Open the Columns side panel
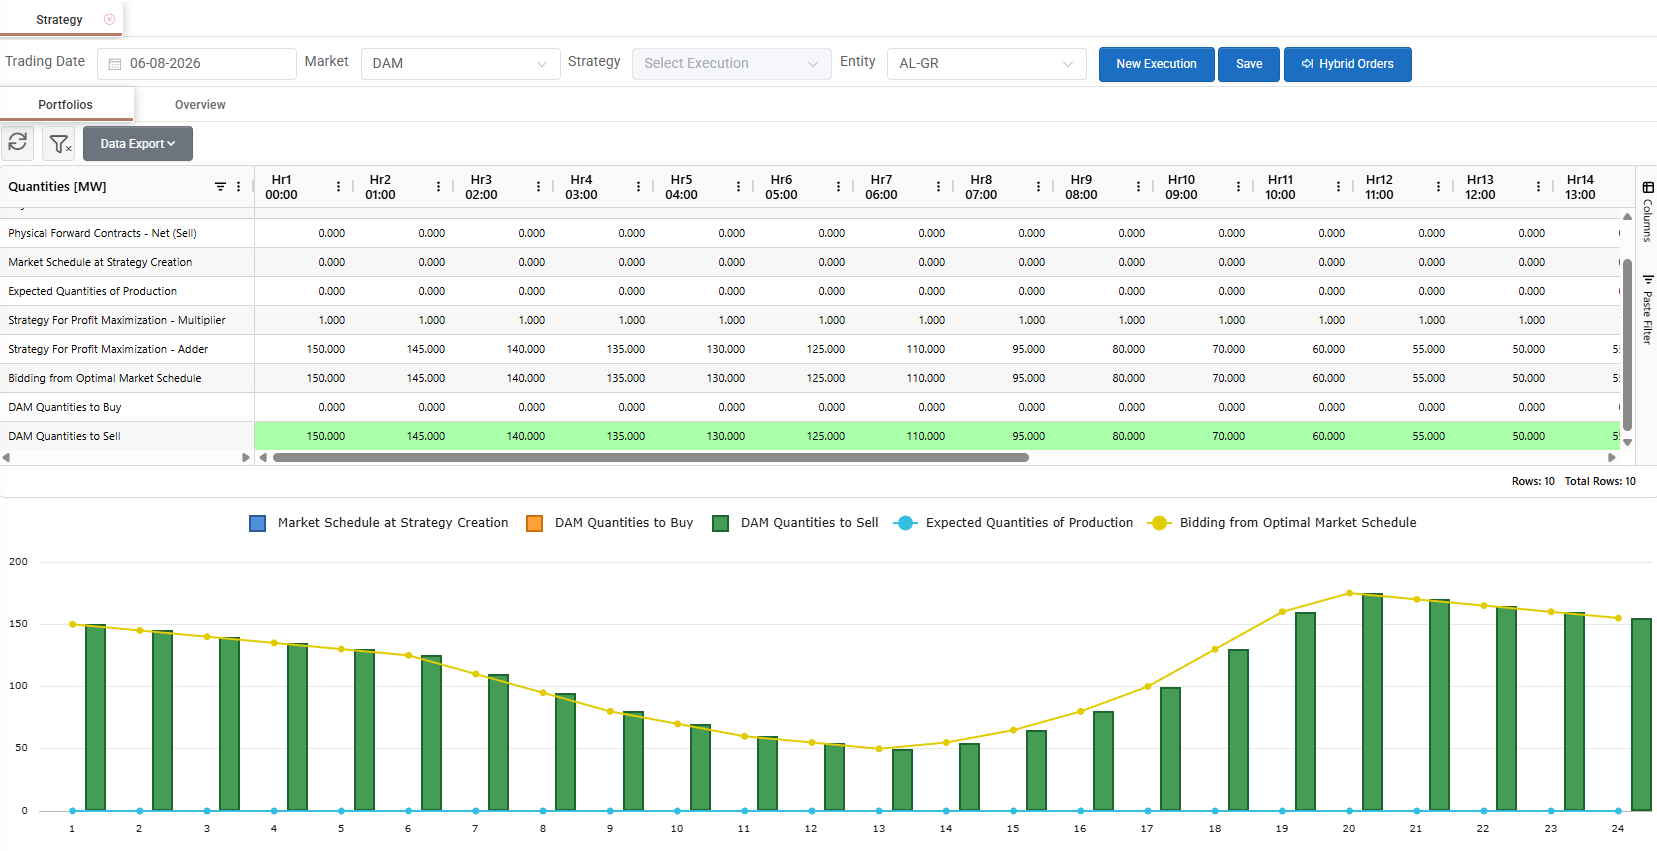Screen dimensions: 1657x851 pos(1647,212)
